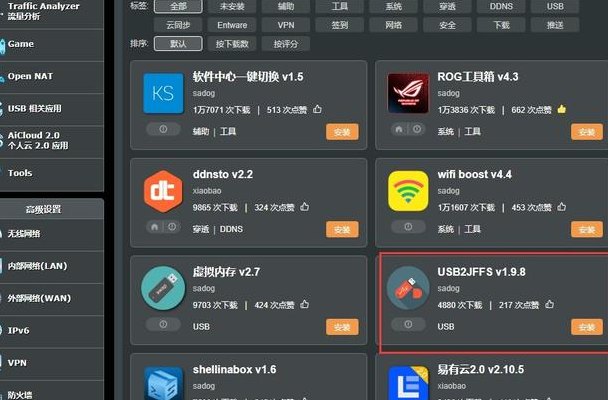The image size is (608, 400).
Task: Select the 未安装 tag filter
Action: tap(232, 6)
